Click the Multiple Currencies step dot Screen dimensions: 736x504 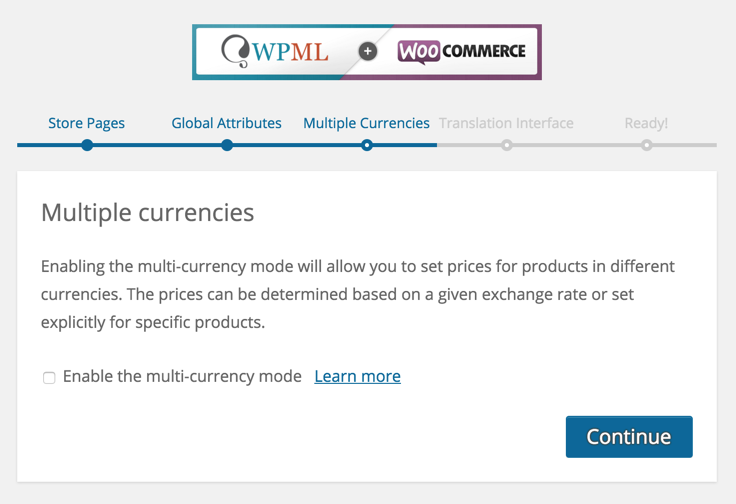(x=367, y=145)
